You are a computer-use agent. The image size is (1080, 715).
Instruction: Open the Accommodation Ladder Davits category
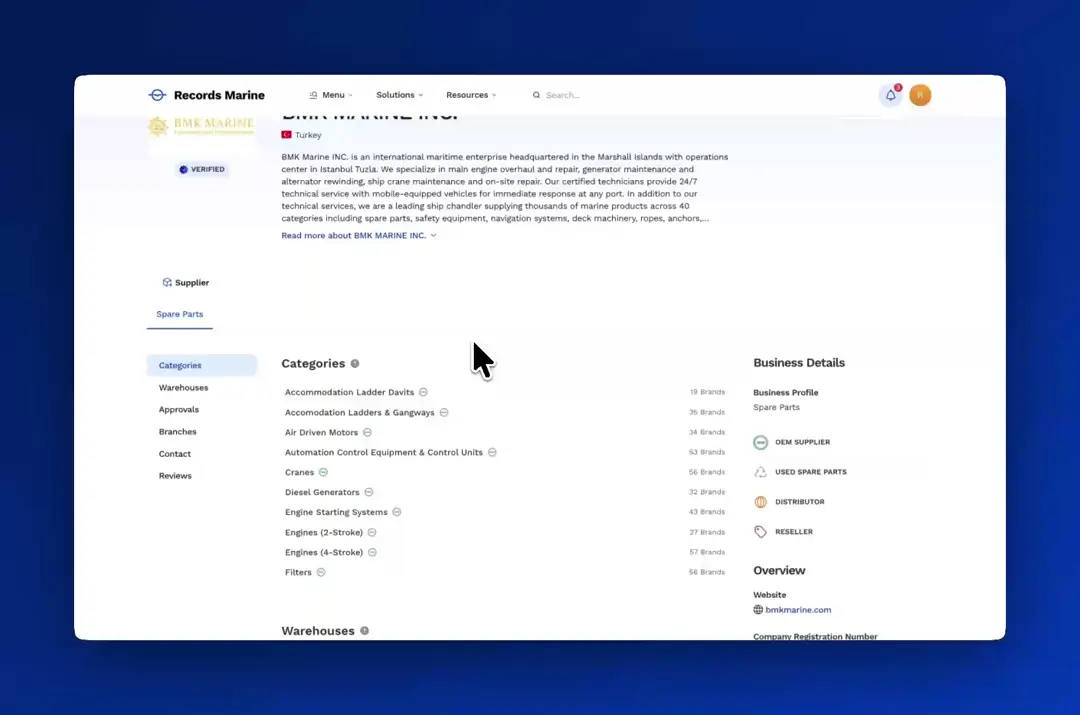(349, 392)
